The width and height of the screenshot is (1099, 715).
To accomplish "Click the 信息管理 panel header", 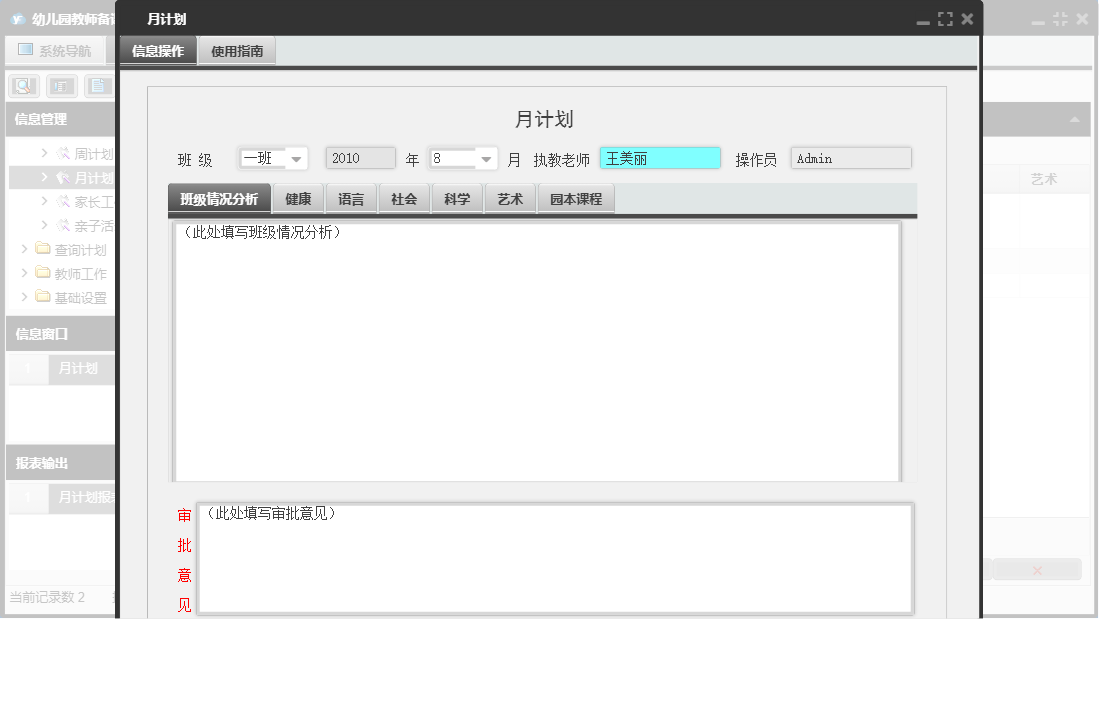I will (x=61, y=119).
